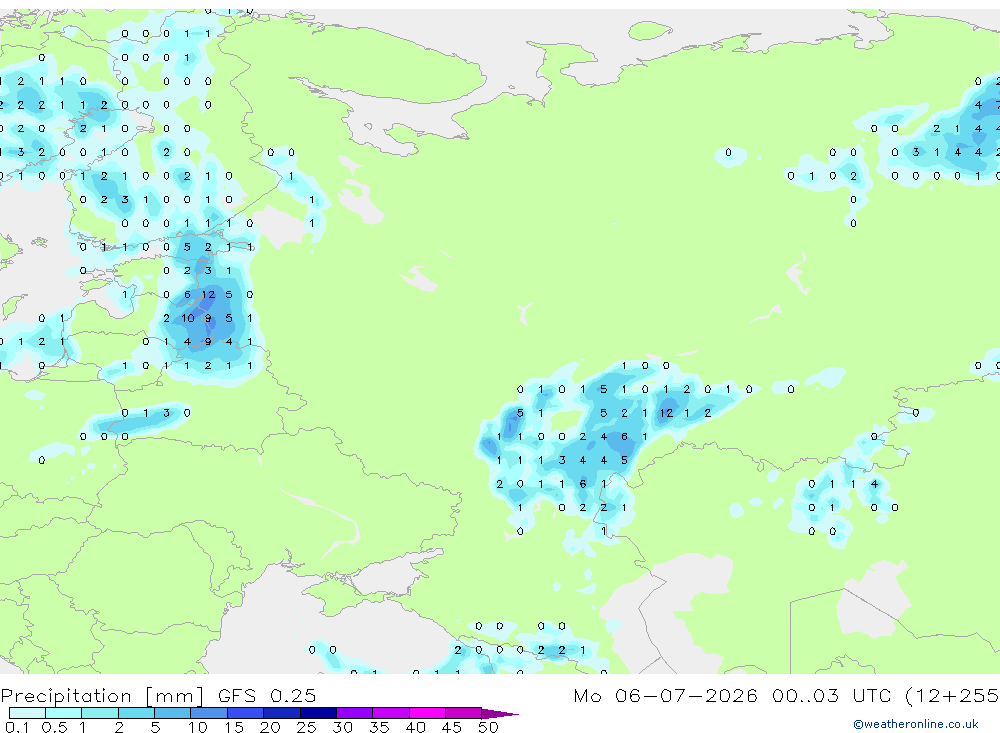The height and width of the screenshot is (733, 1000).
Task: Click the 'Mo 06-07-2026' date text
Action: 665,695
